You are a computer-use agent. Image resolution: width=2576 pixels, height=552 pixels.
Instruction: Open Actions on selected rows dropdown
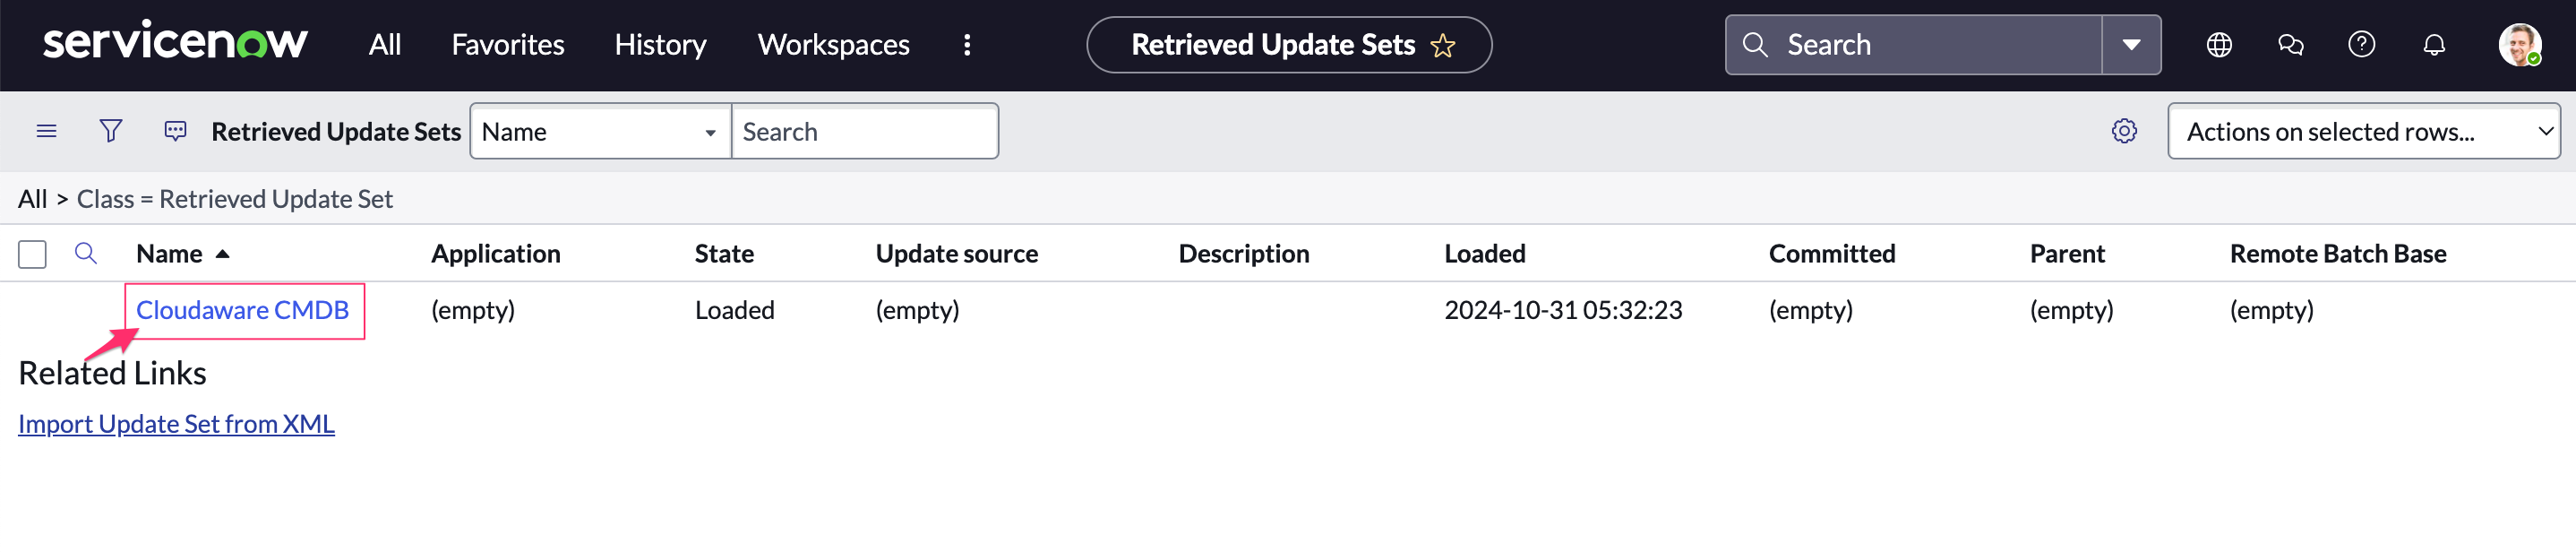pyautogui.click(x=2363, y=131)
